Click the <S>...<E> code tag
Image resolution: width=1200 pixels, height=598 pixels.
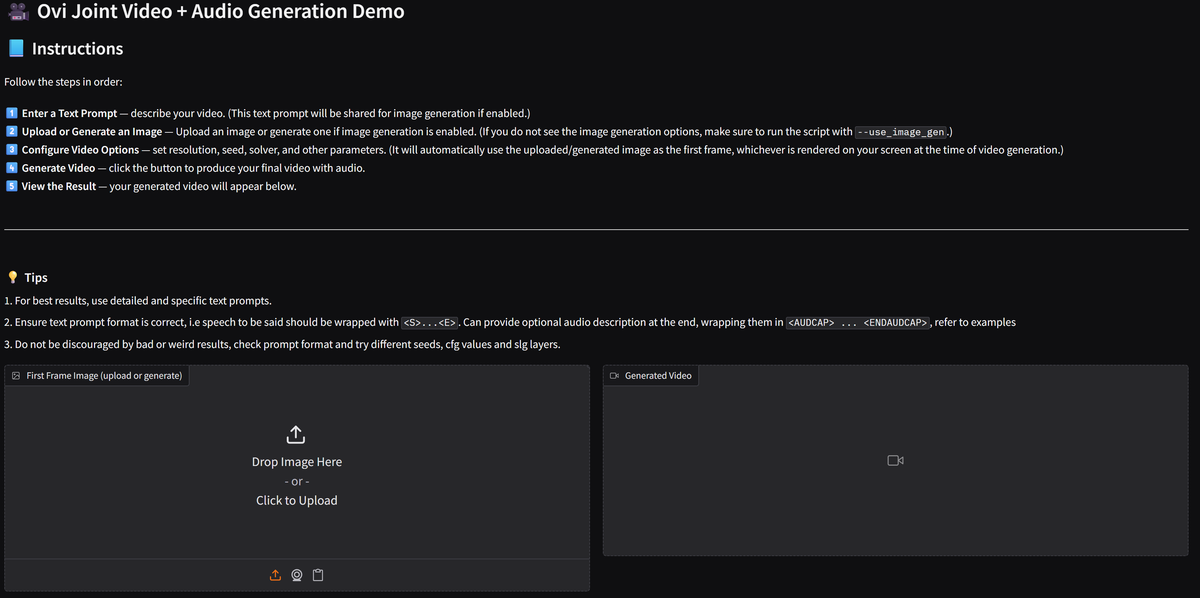coord(430,323)
